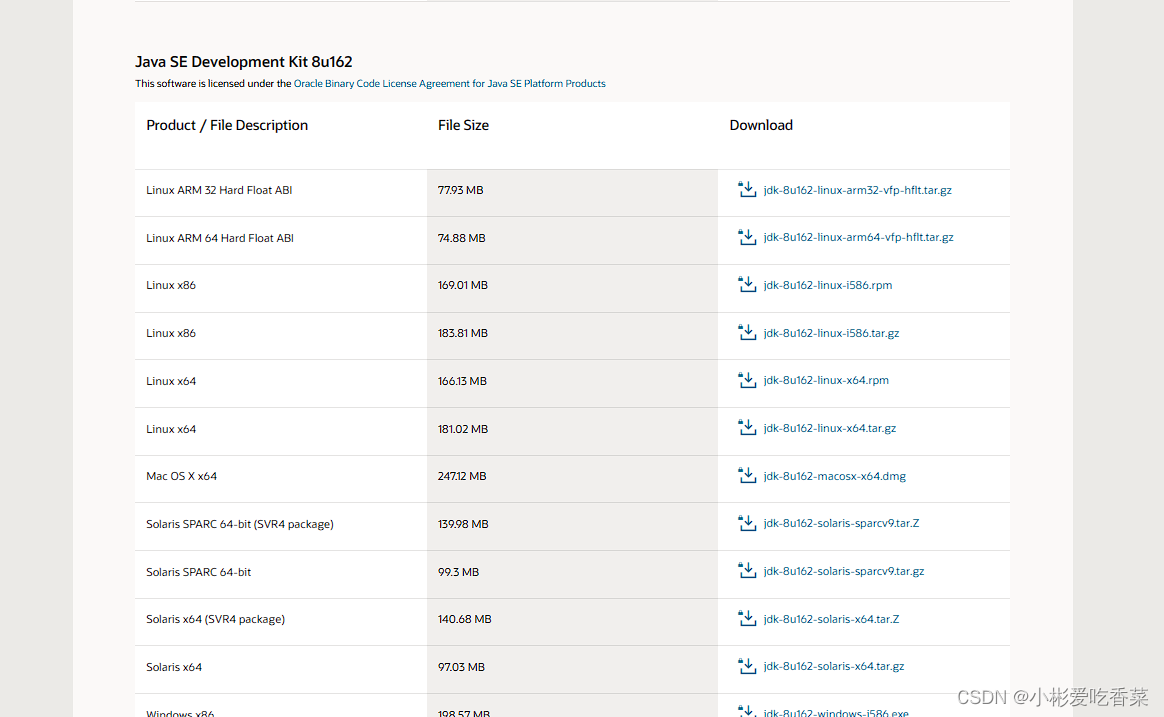Click the Download column header

761,125
